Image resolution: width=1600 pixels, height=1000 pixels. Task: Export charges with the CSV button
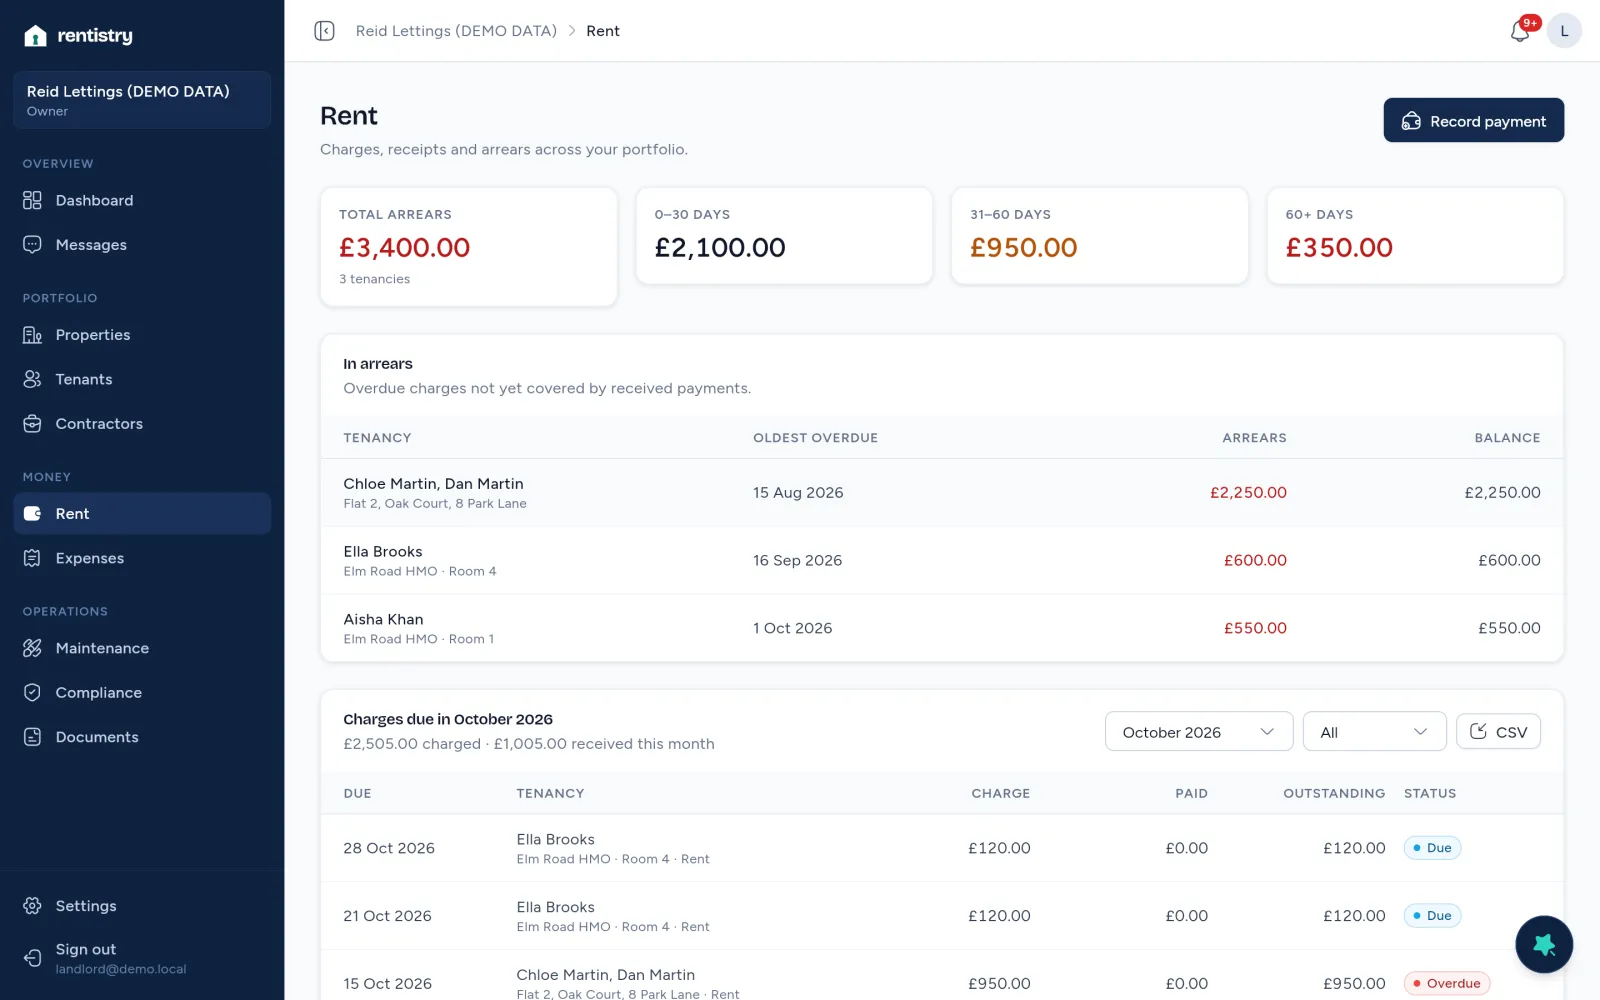pyautogui.click(x=1498, y=732)
